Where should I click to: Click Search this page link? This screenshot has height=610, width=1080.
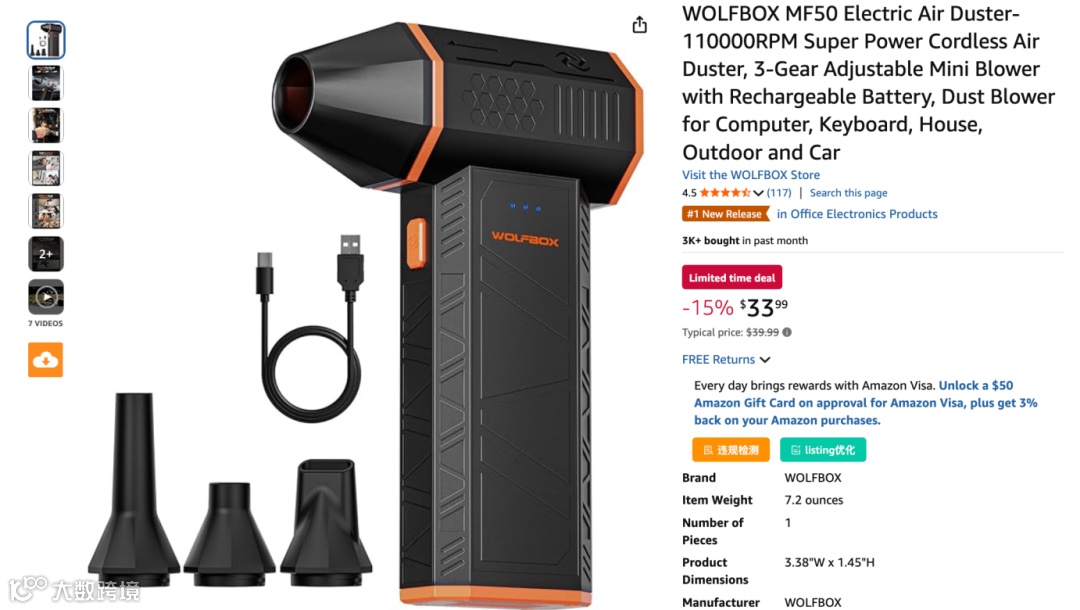[x=848, y=193]
